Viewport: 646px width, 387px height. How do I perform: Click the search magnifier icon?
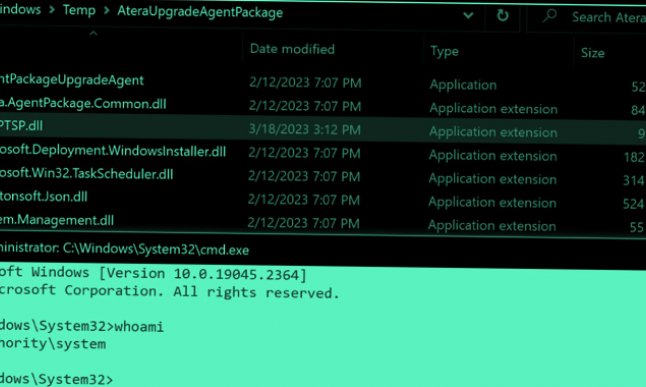(x=550, y=16)
